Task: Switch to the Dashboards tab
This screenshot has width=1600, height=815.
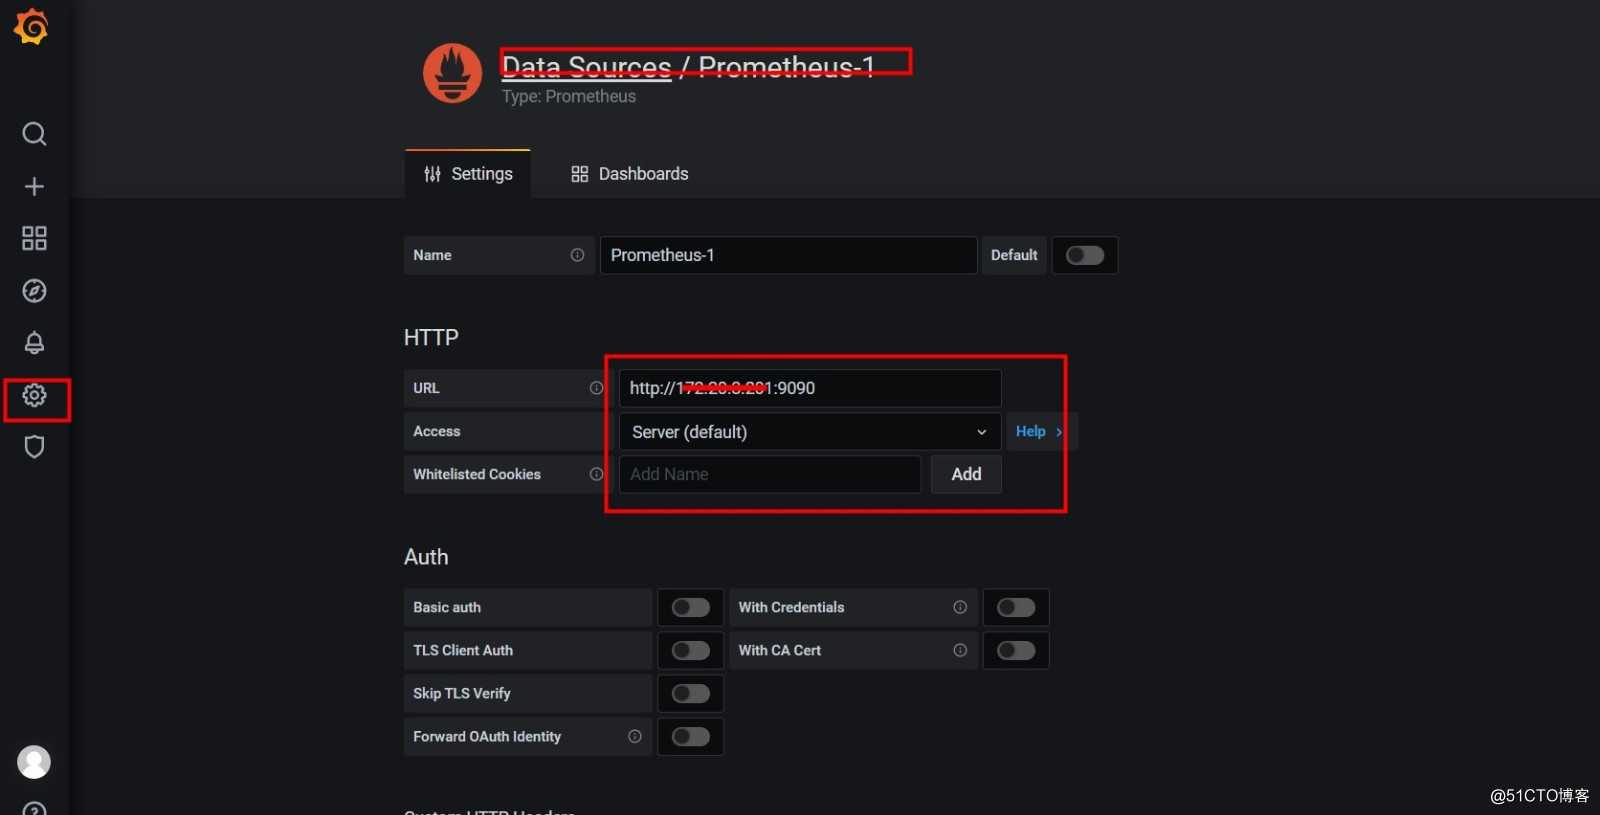Action: [630, 174]
